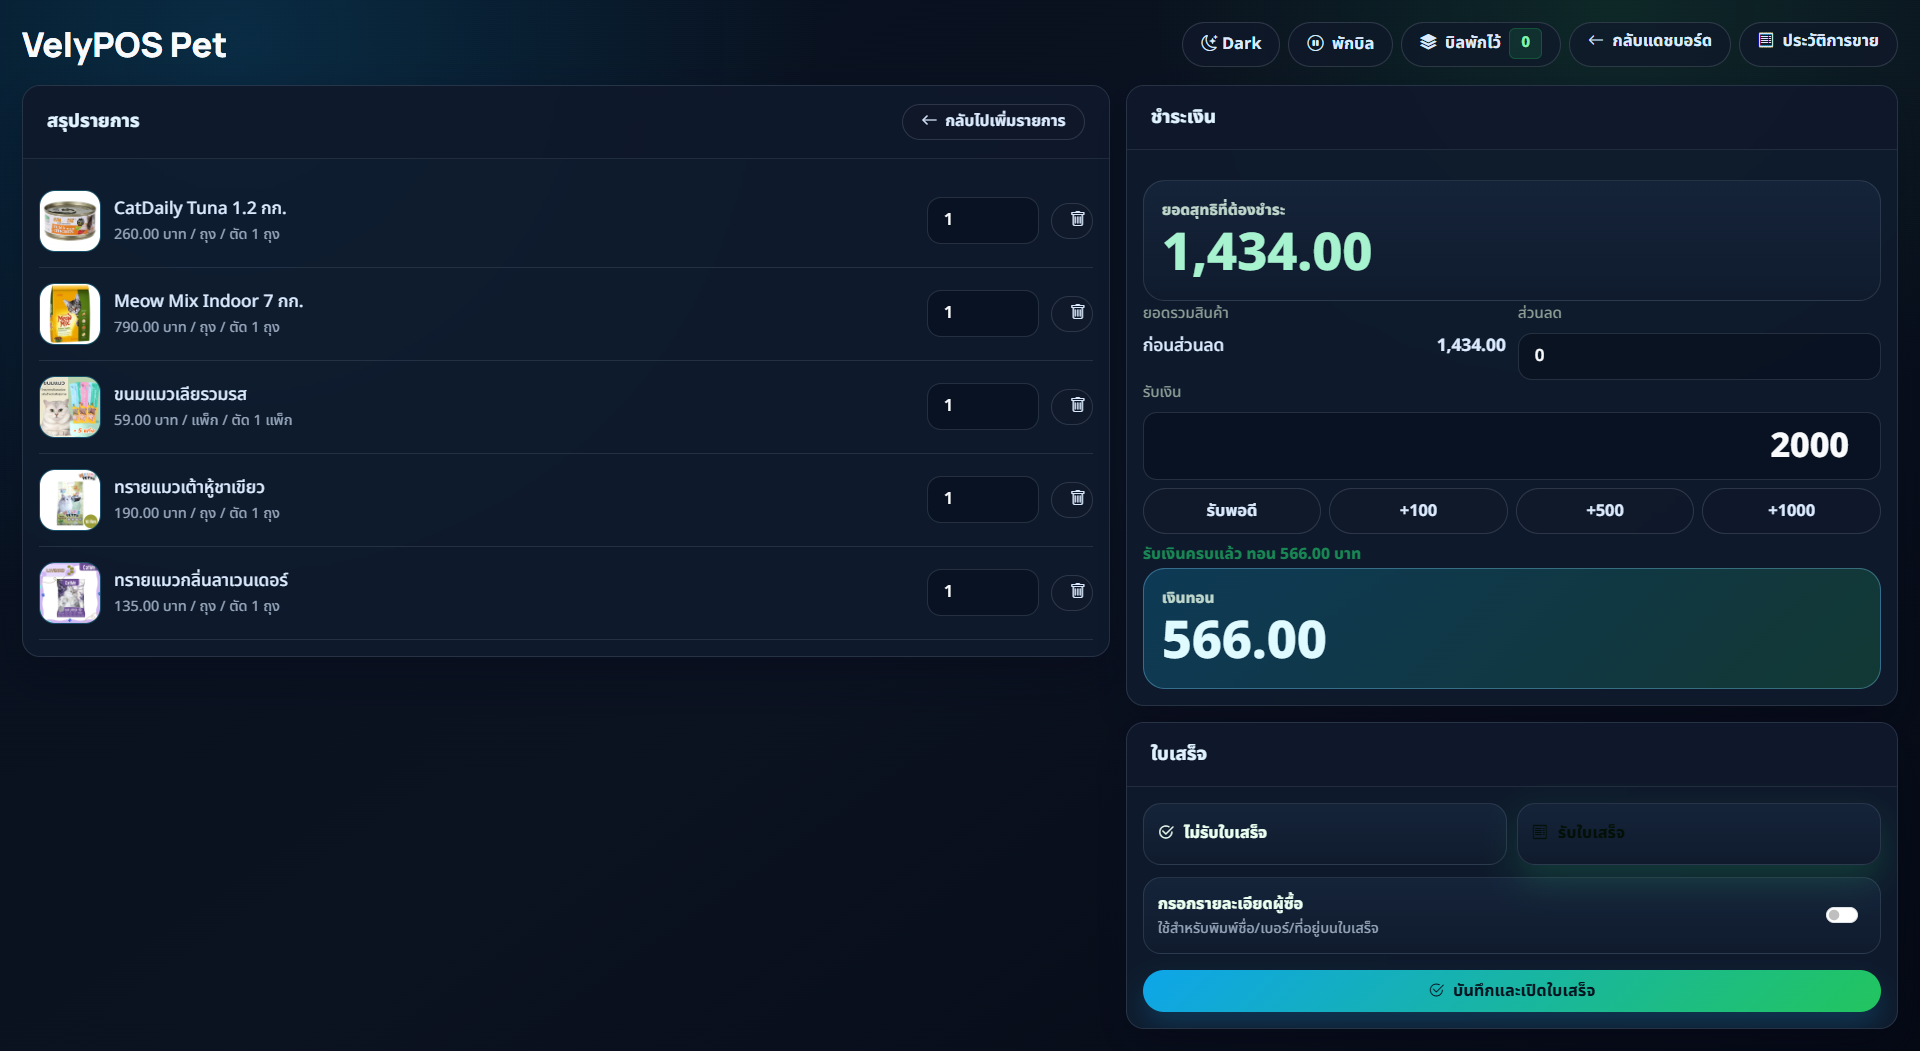This screenshot has height=1051, width=1920.
Task: Add +1000 to received amount
Action: (1791, 511)
